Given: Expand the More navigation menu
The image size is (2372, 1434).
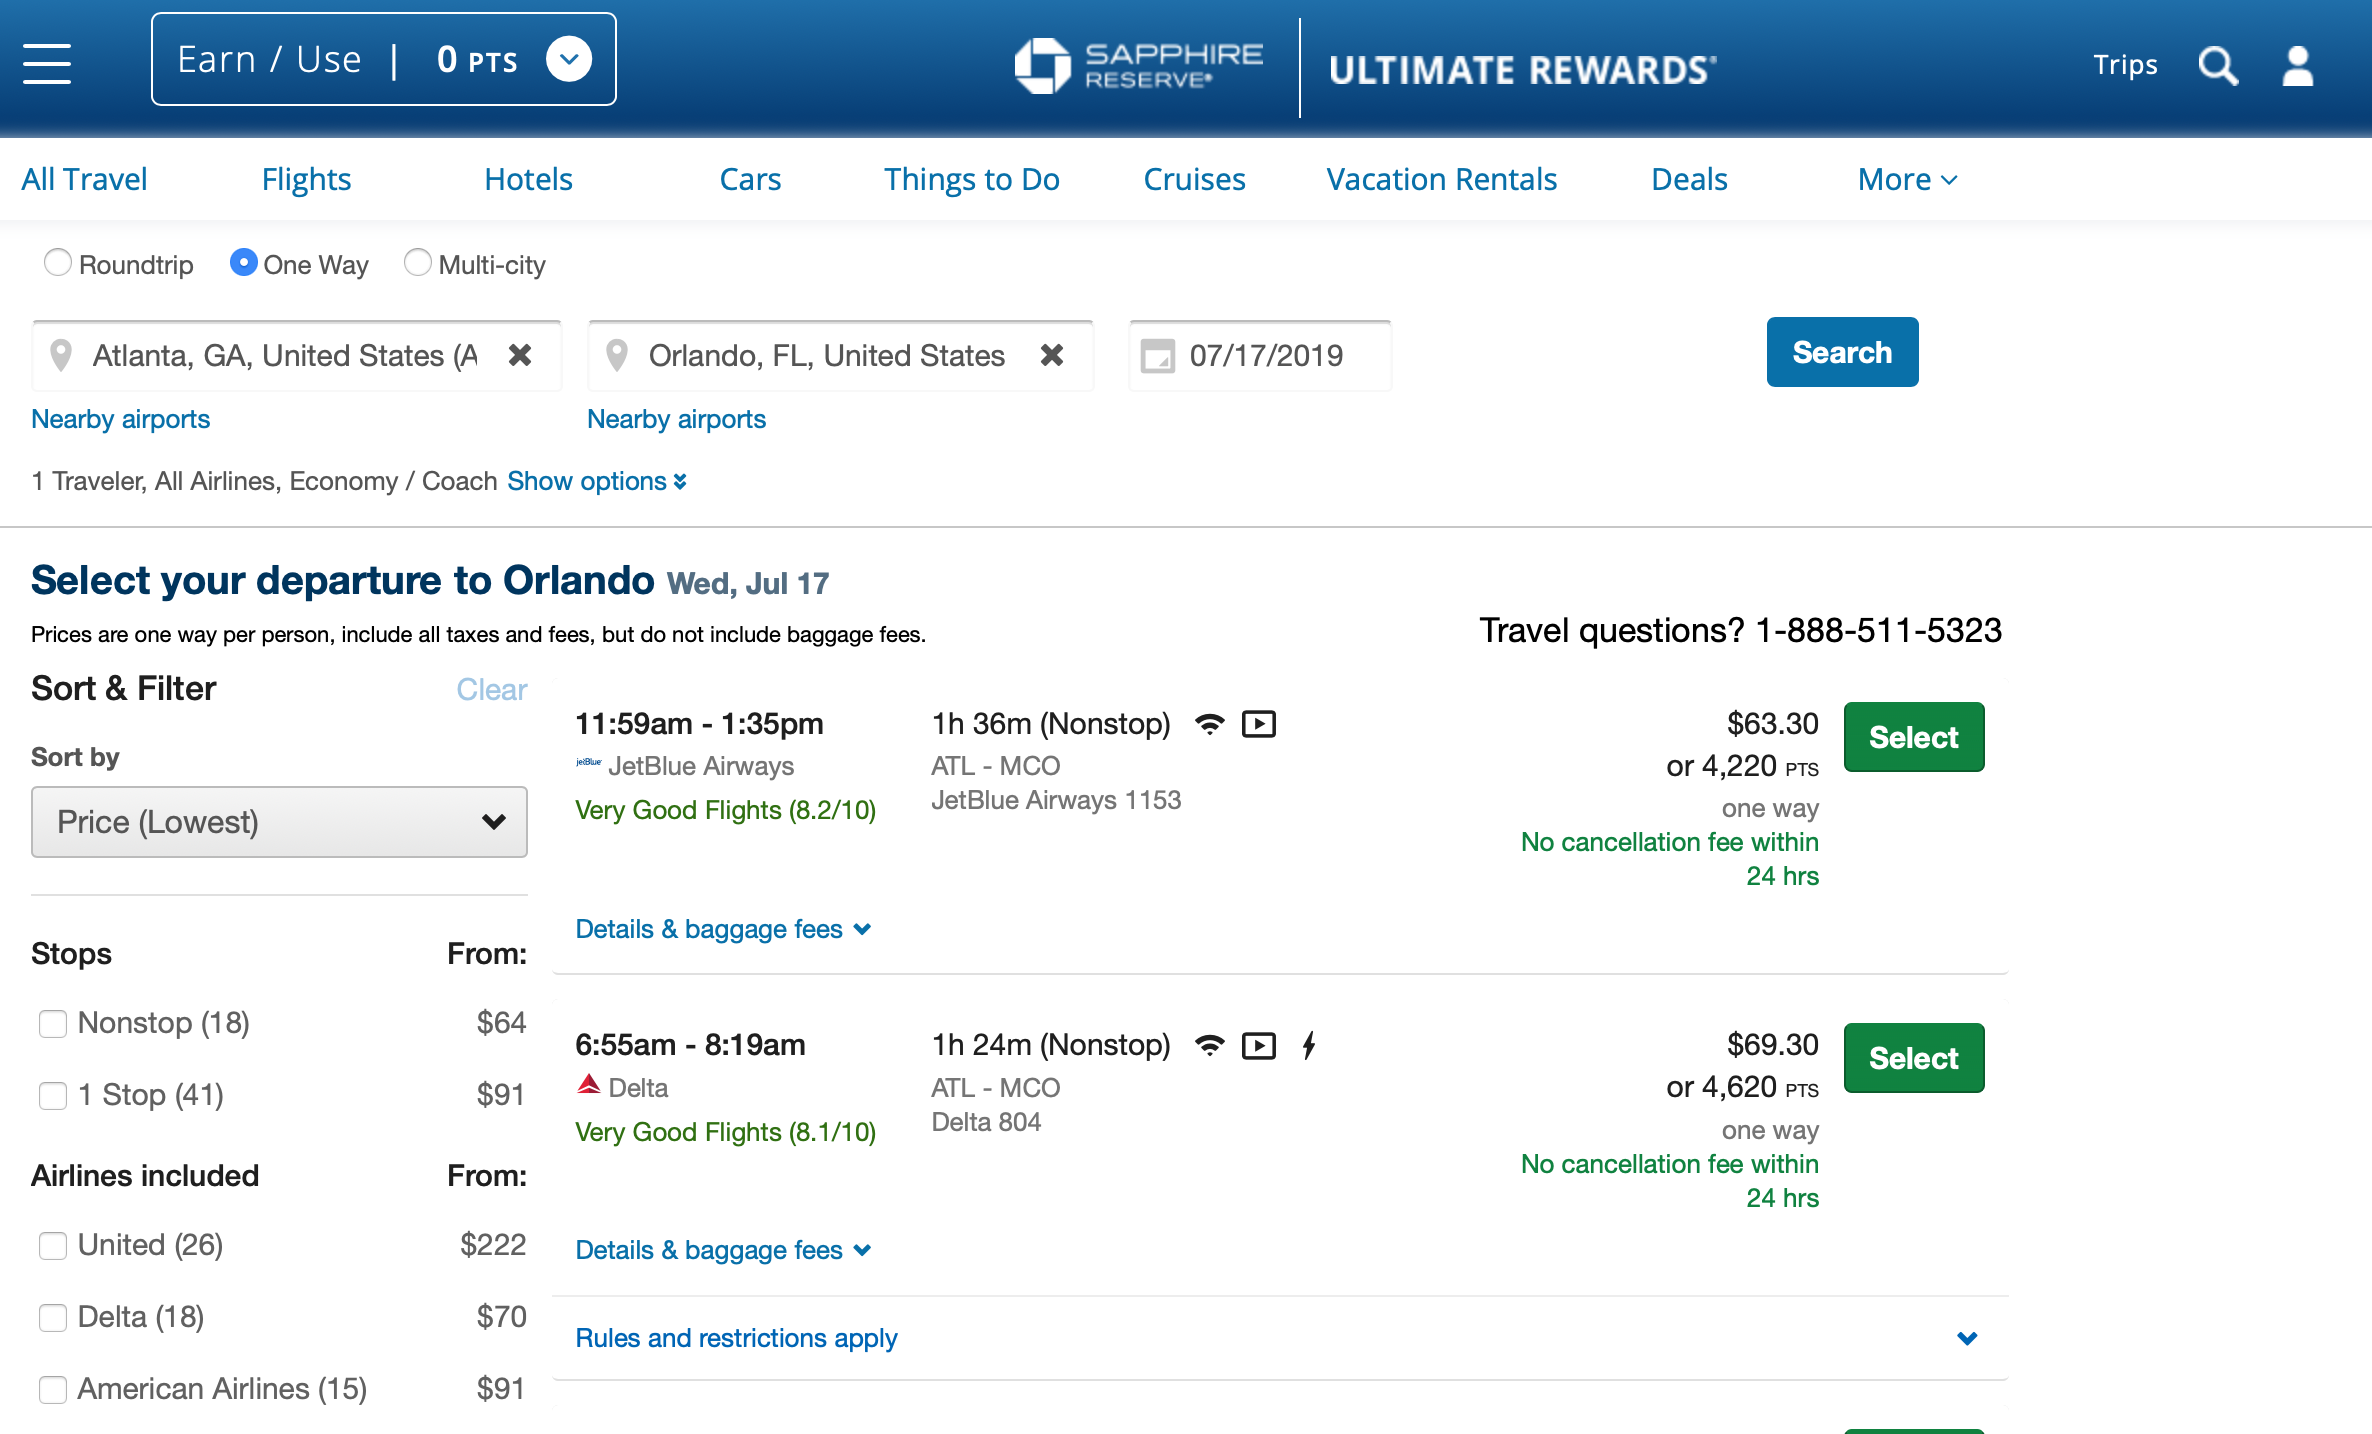Looking at the screenshot, I should [x=1907, y=179].
